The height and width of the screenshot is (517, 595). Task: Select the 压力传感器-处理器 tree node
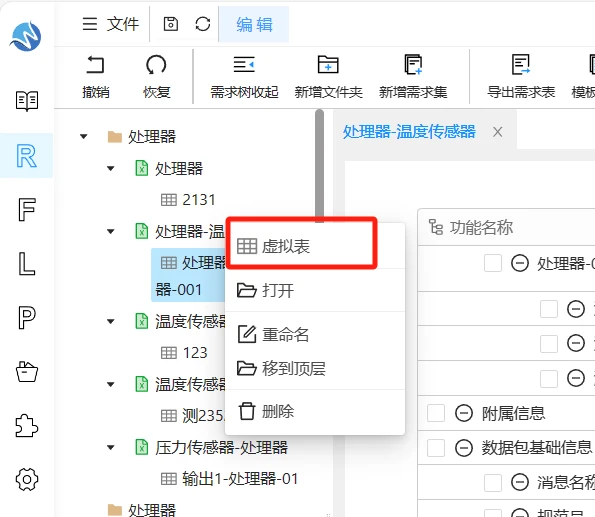221,448
